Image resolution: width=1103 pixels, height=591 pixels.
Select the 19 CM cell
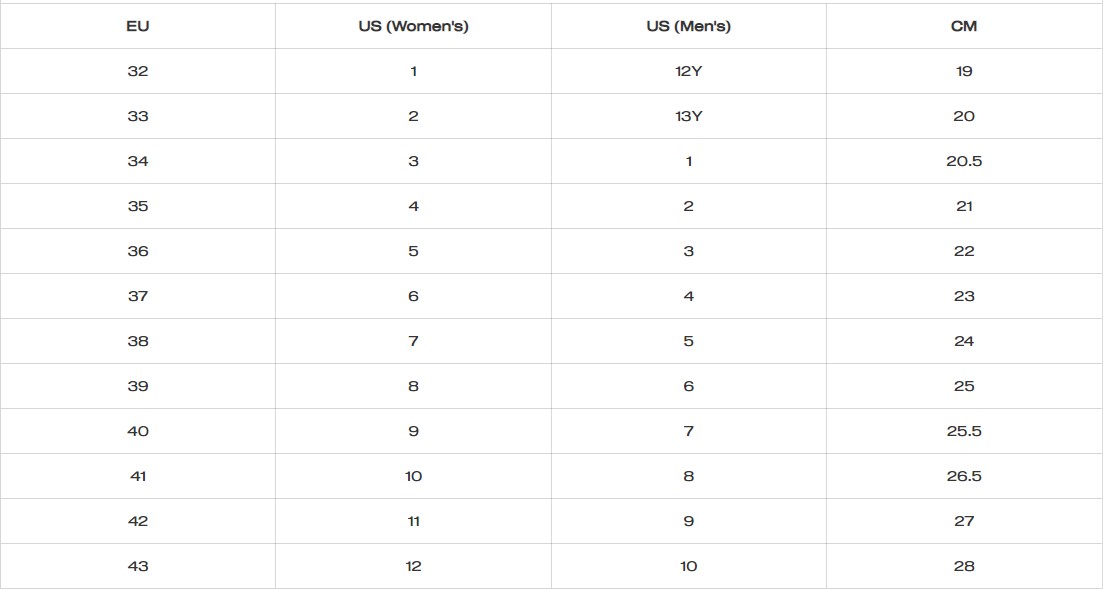point(964,71)
